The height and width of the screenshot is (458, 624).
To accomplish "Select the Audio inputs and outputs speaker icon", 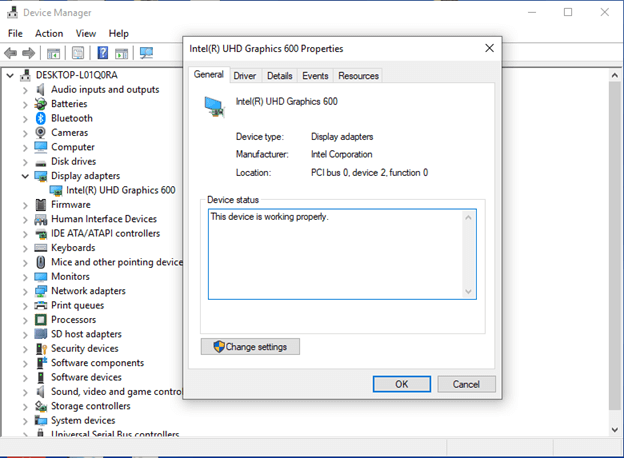I will 40,90.
